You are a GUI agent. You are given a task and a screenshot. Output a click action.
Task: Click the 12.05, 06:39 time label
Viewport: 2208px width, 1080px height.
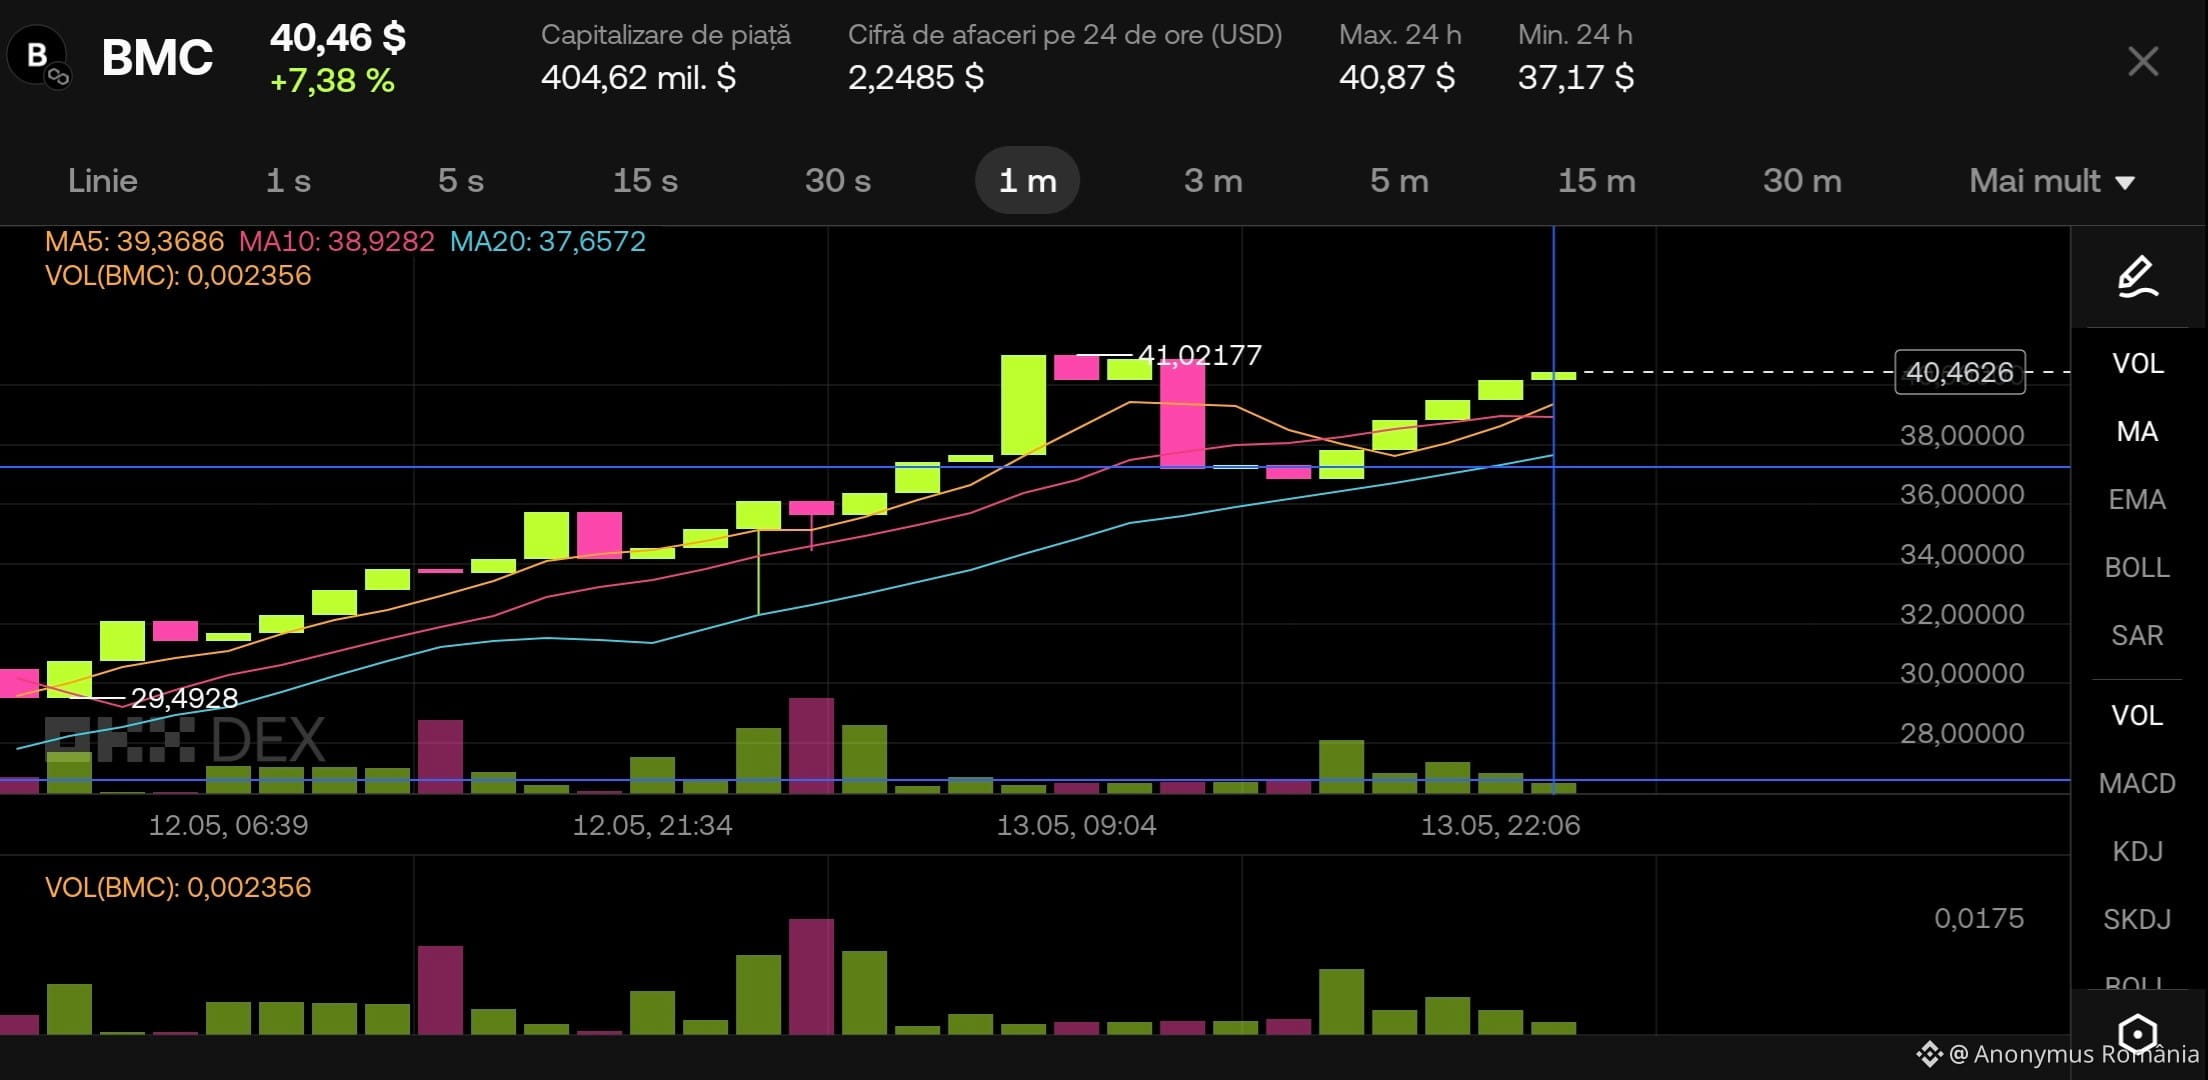228,826
